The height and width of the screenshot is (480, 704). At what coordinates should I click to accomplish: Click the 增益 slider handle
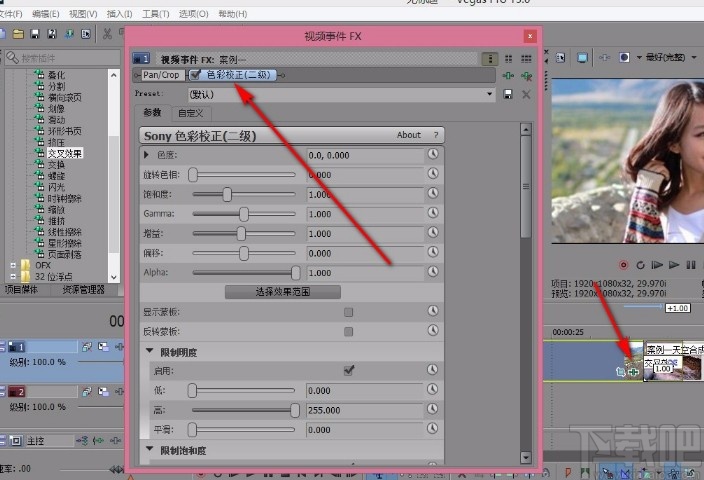[241, 233]
